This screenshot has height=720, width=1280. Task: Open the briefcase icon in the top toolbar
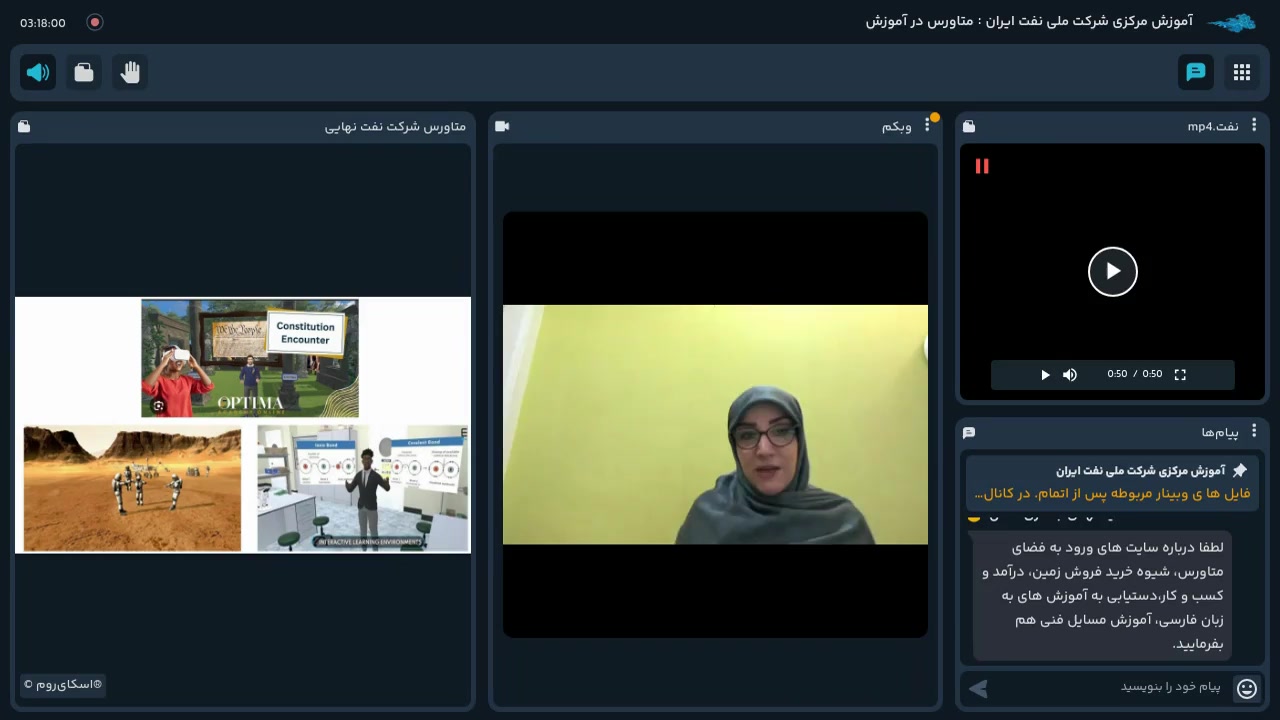(x=84, y=72)
